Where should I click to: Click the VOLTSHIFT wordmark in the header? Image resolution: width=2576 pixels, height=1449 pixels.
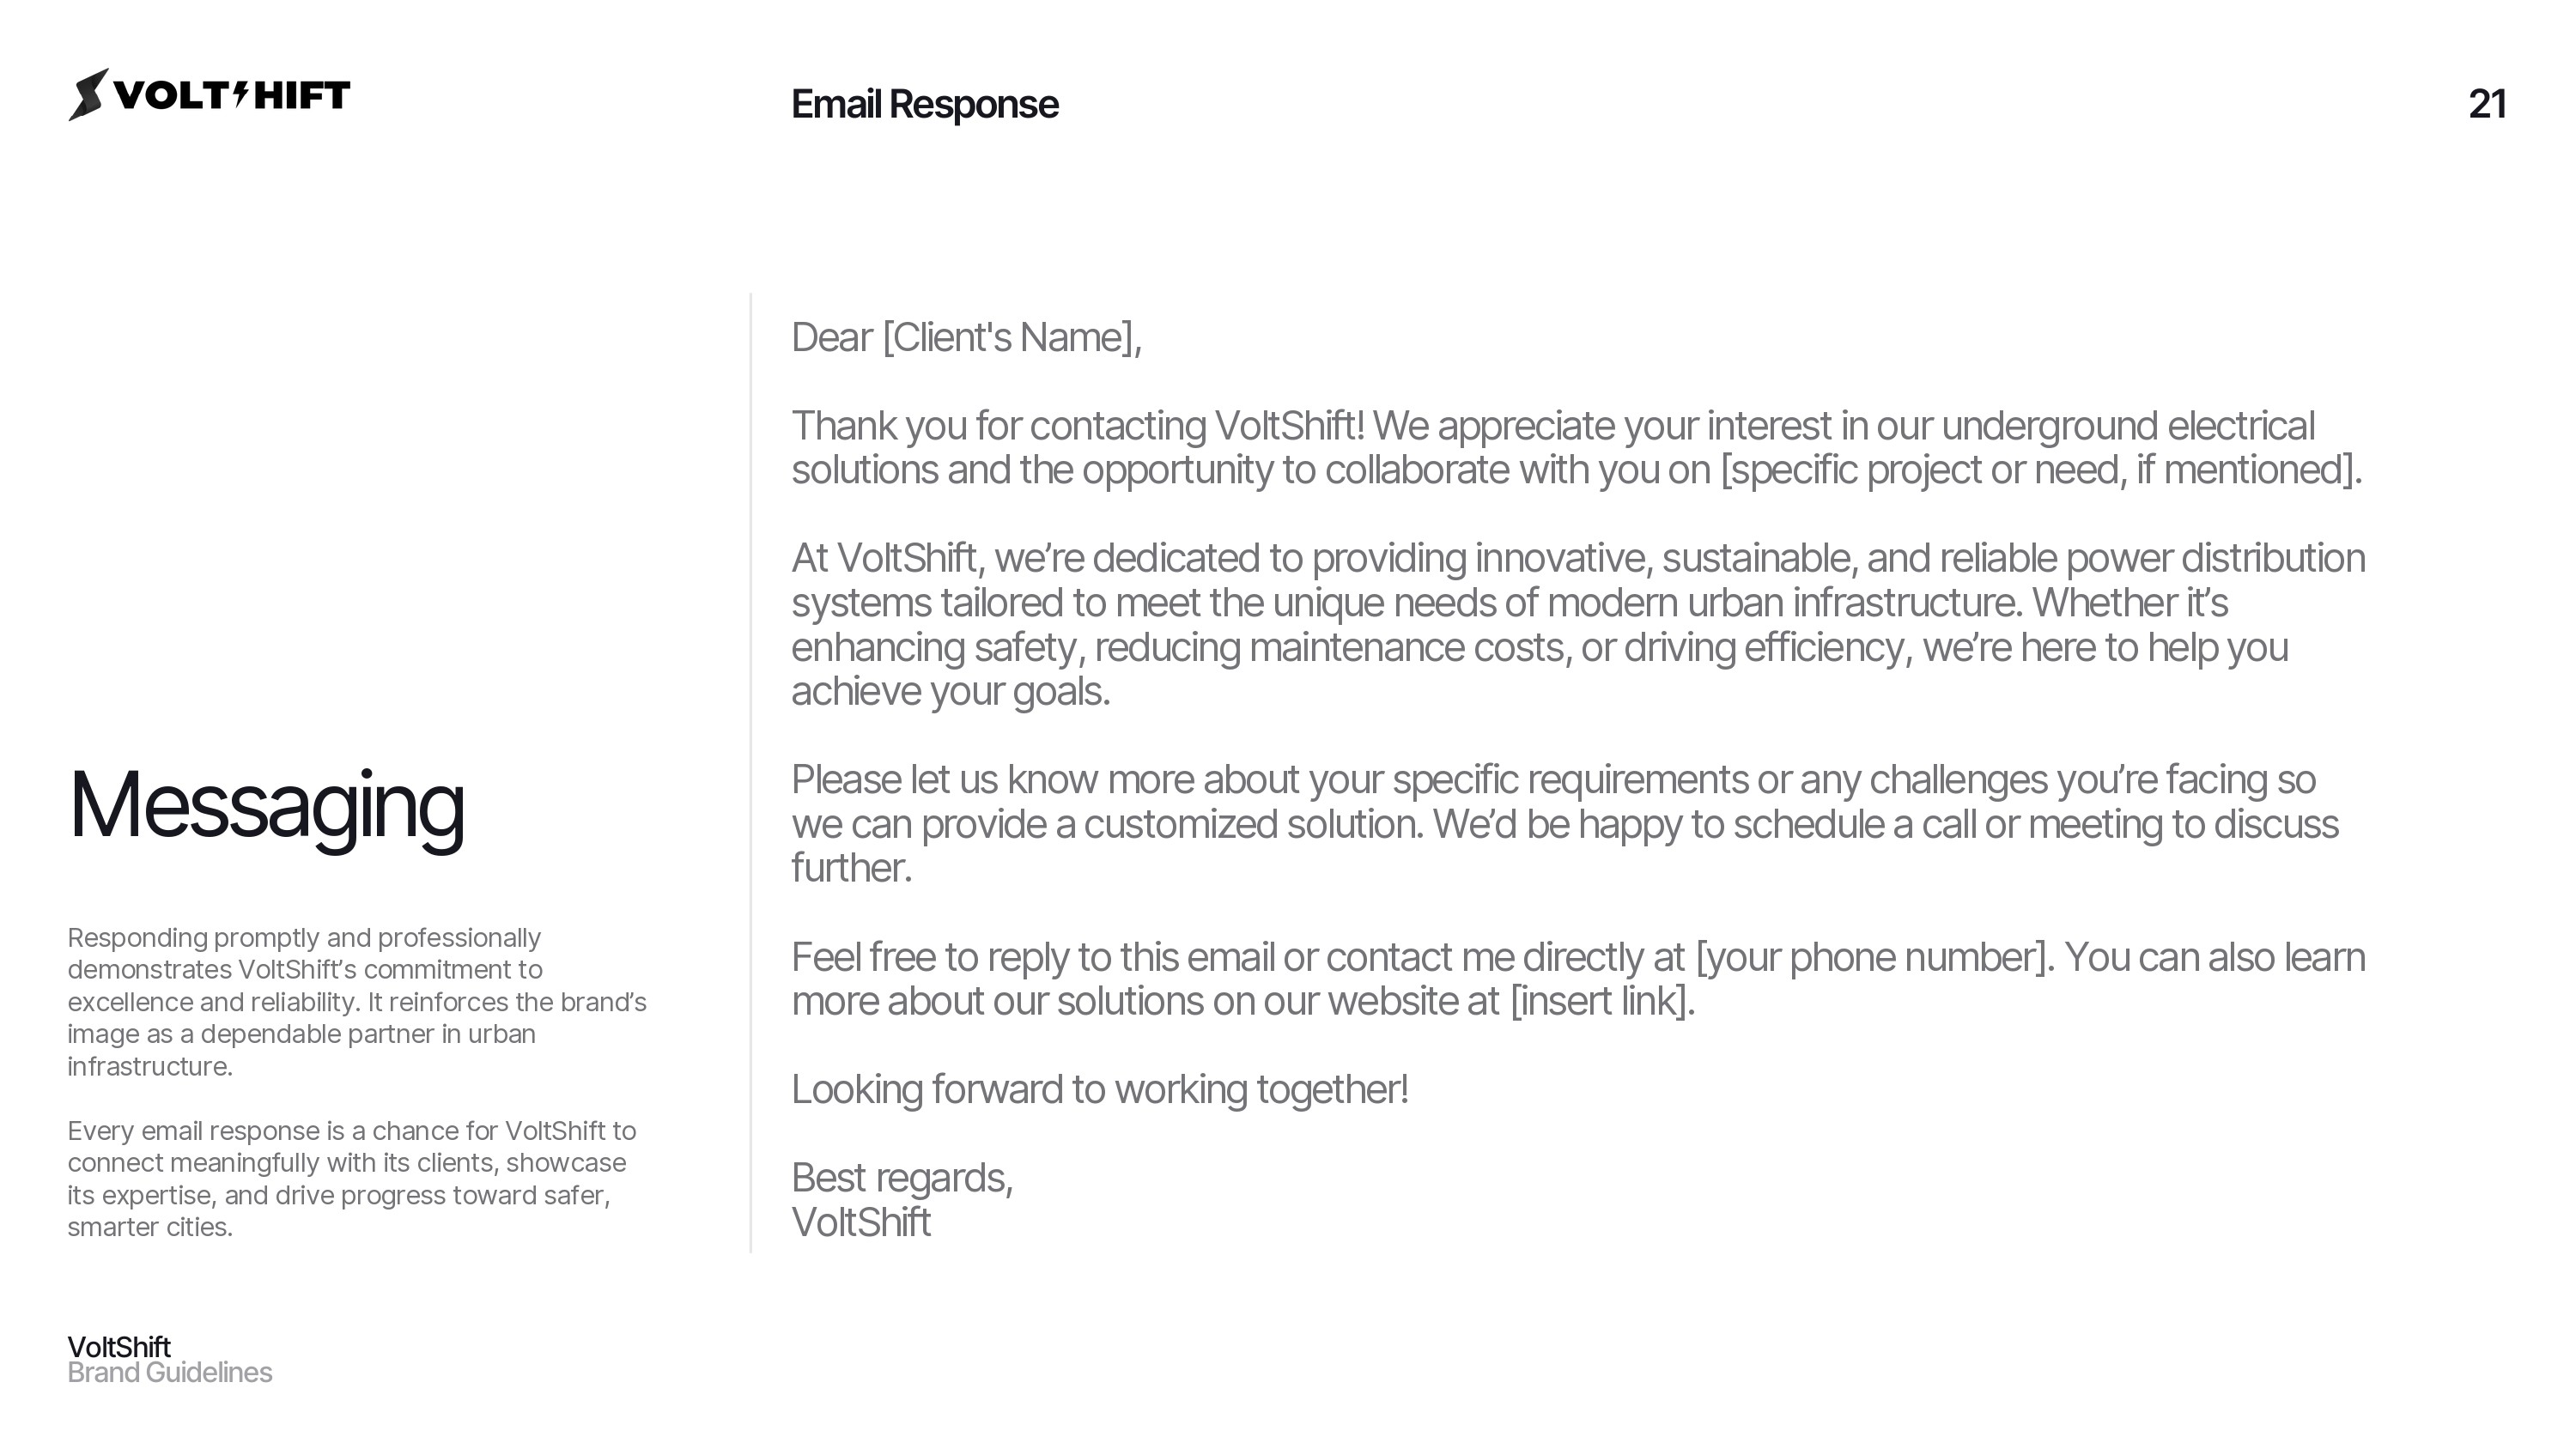(232, 95)
